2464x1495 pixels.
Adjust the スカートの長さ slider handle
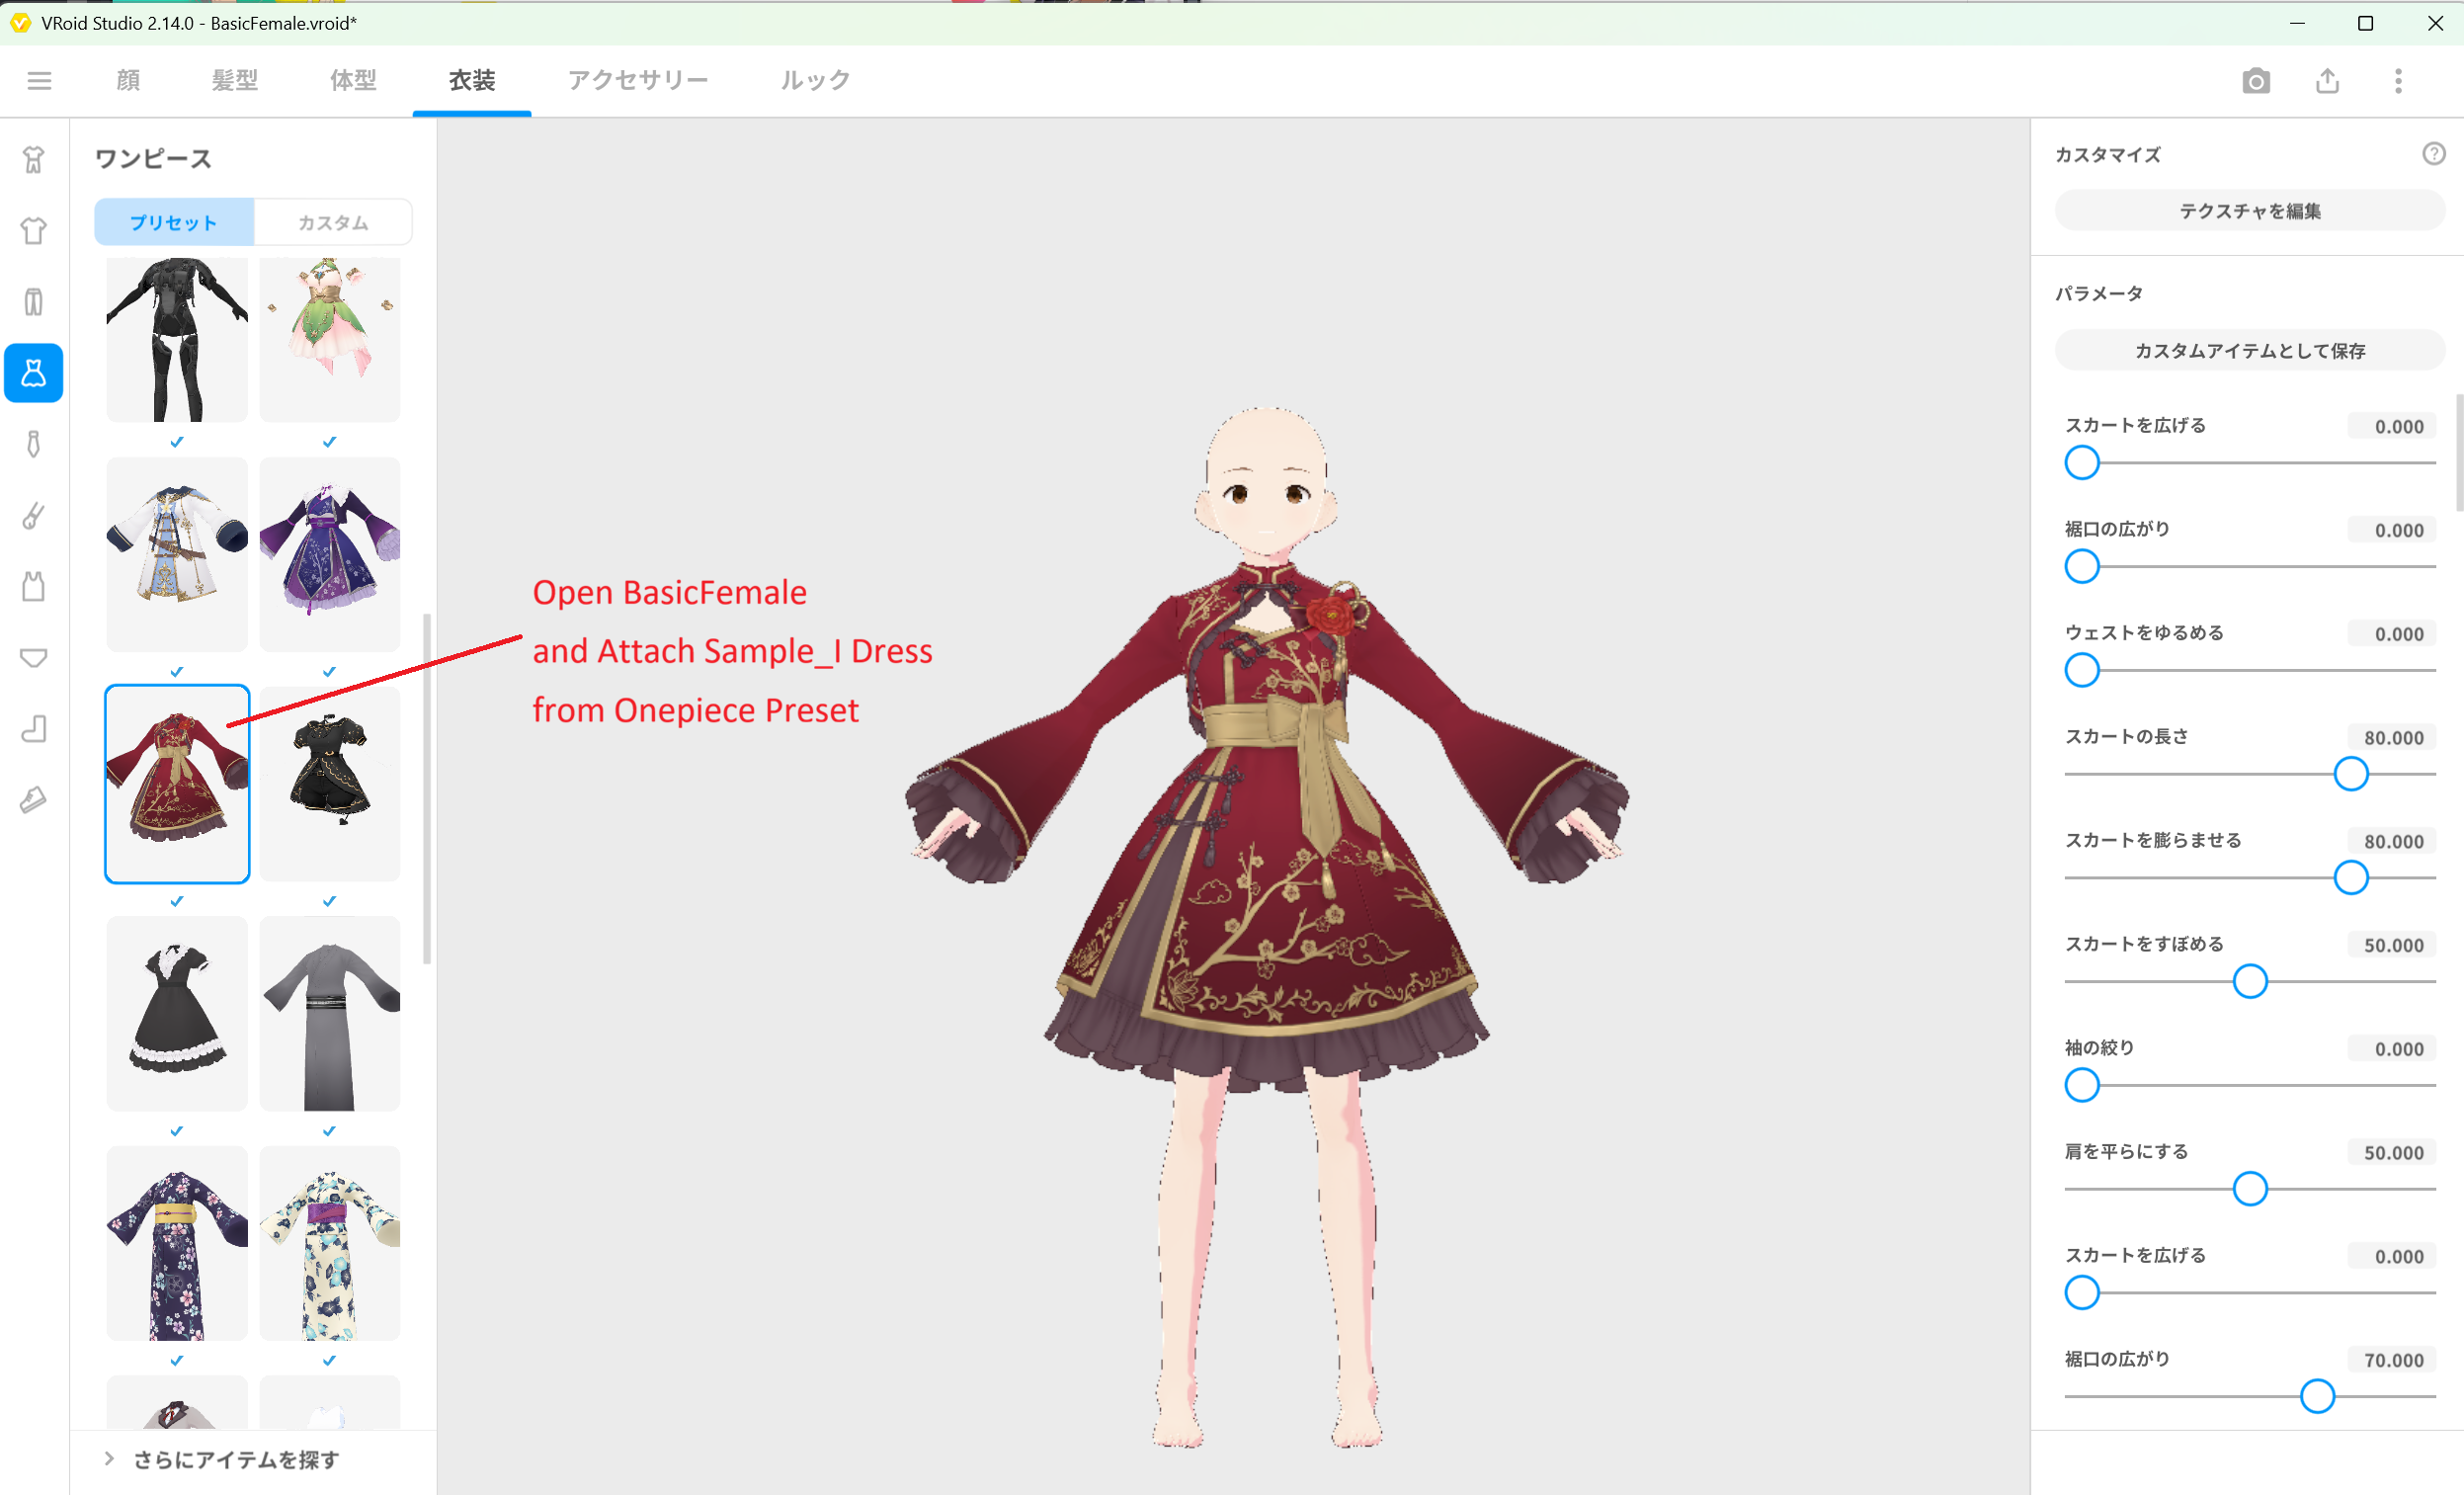coord(2351,774)
